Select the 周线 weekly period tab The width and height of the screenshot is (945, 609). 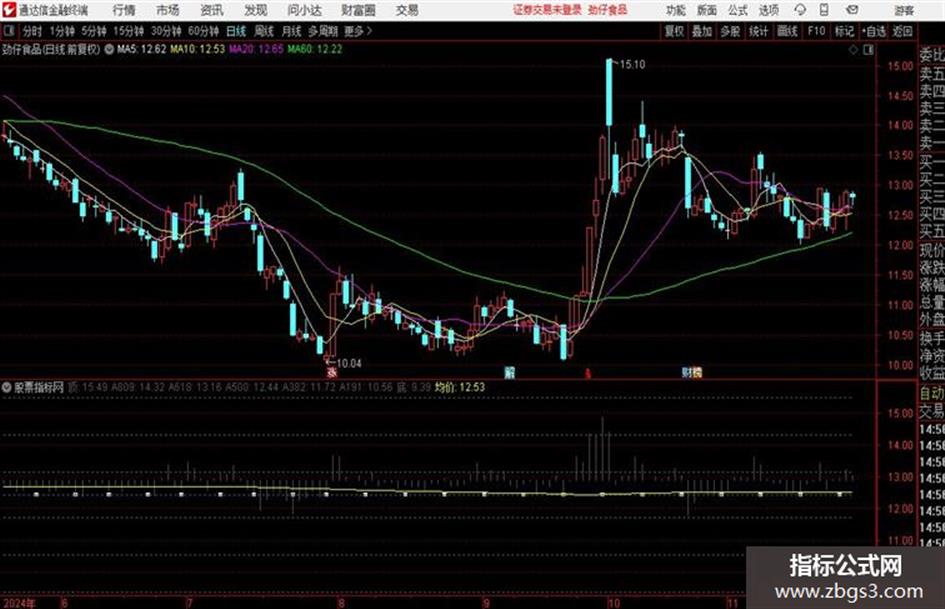click(264, 31)
